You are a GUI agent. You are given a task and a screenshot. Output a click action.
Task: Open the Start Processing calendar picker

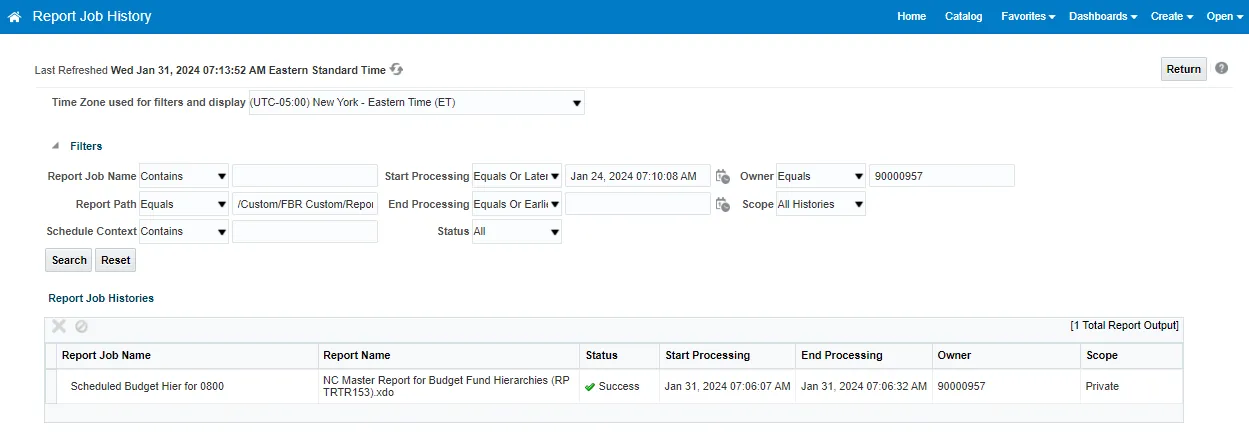click(x=723, y=177)
